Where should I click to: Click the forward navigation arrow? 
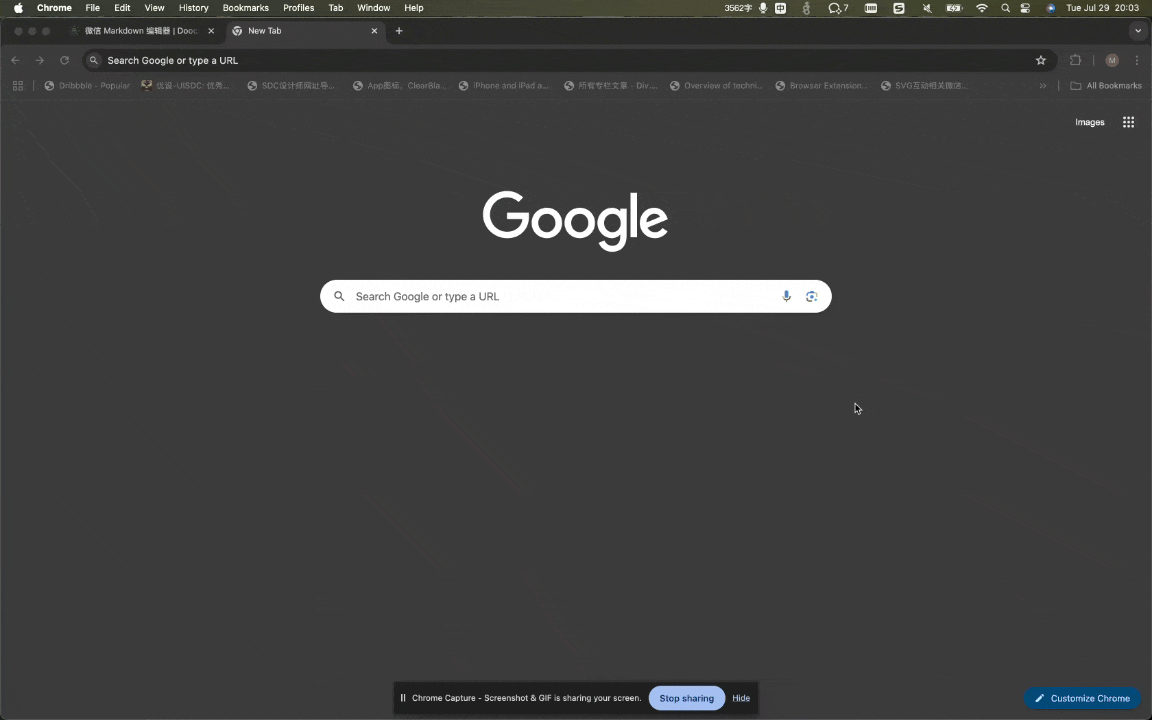point(40,60)
